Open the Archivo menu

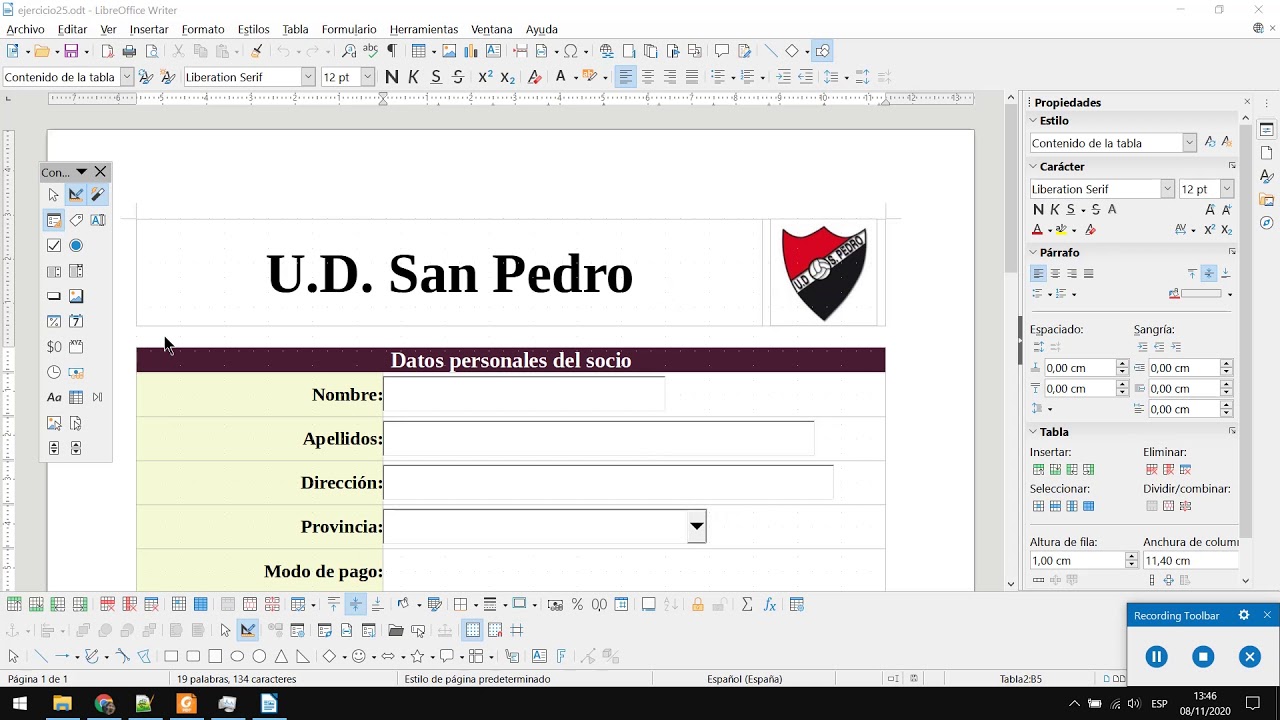[25, 29]
